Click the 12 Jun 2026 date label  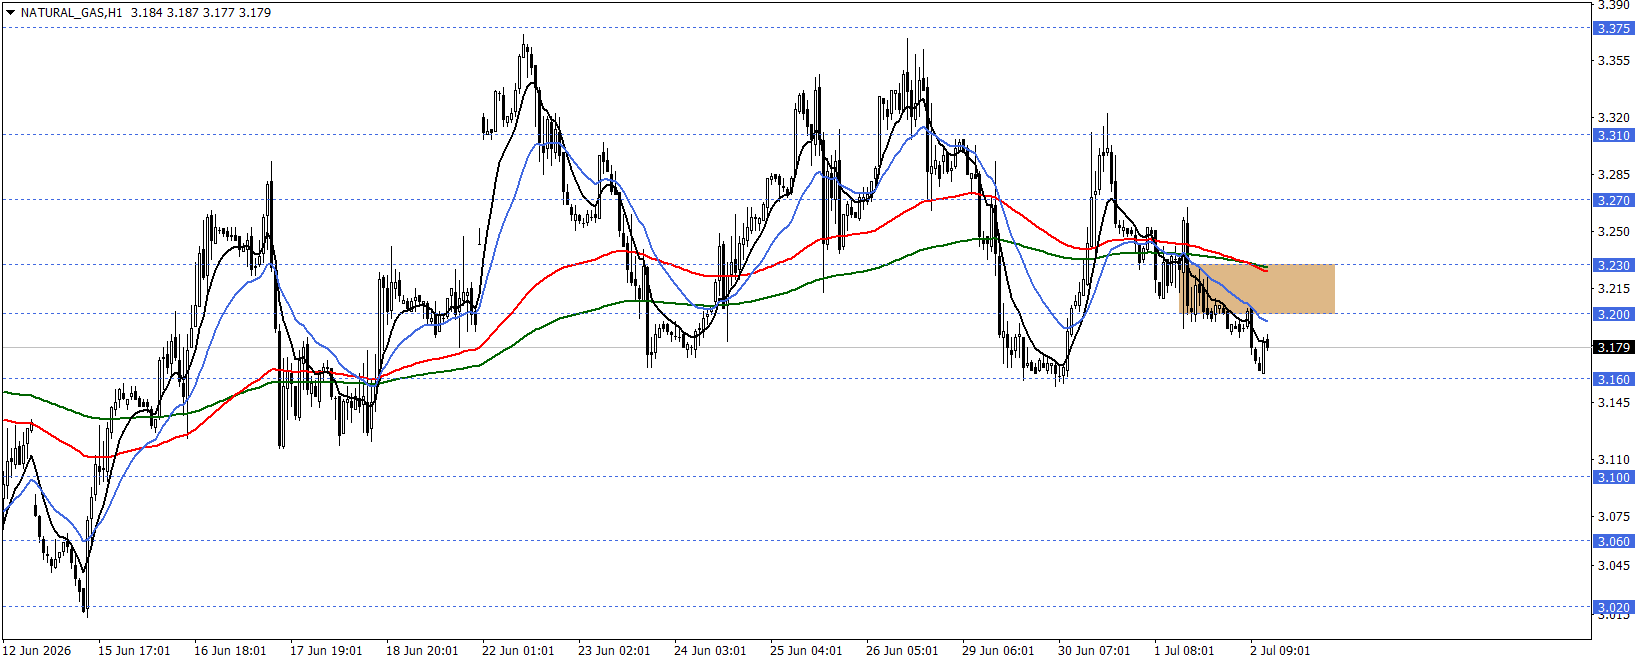point(37,650)
